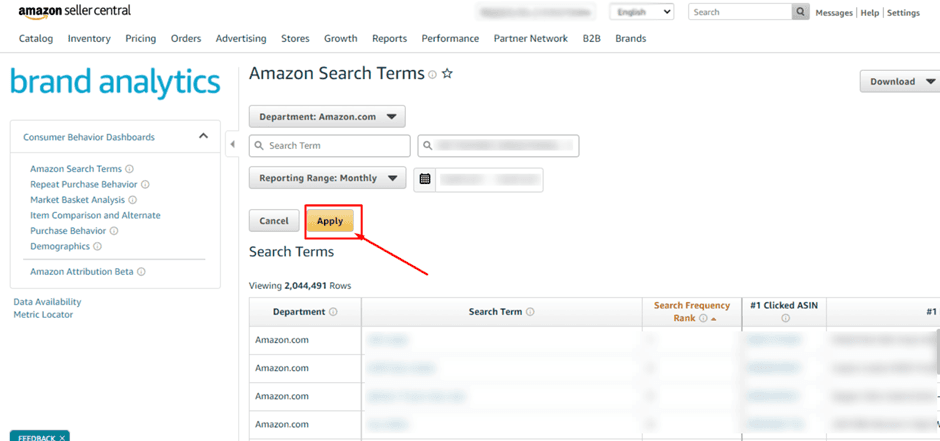
Task: Open the Reports menu
Action: 390,38
